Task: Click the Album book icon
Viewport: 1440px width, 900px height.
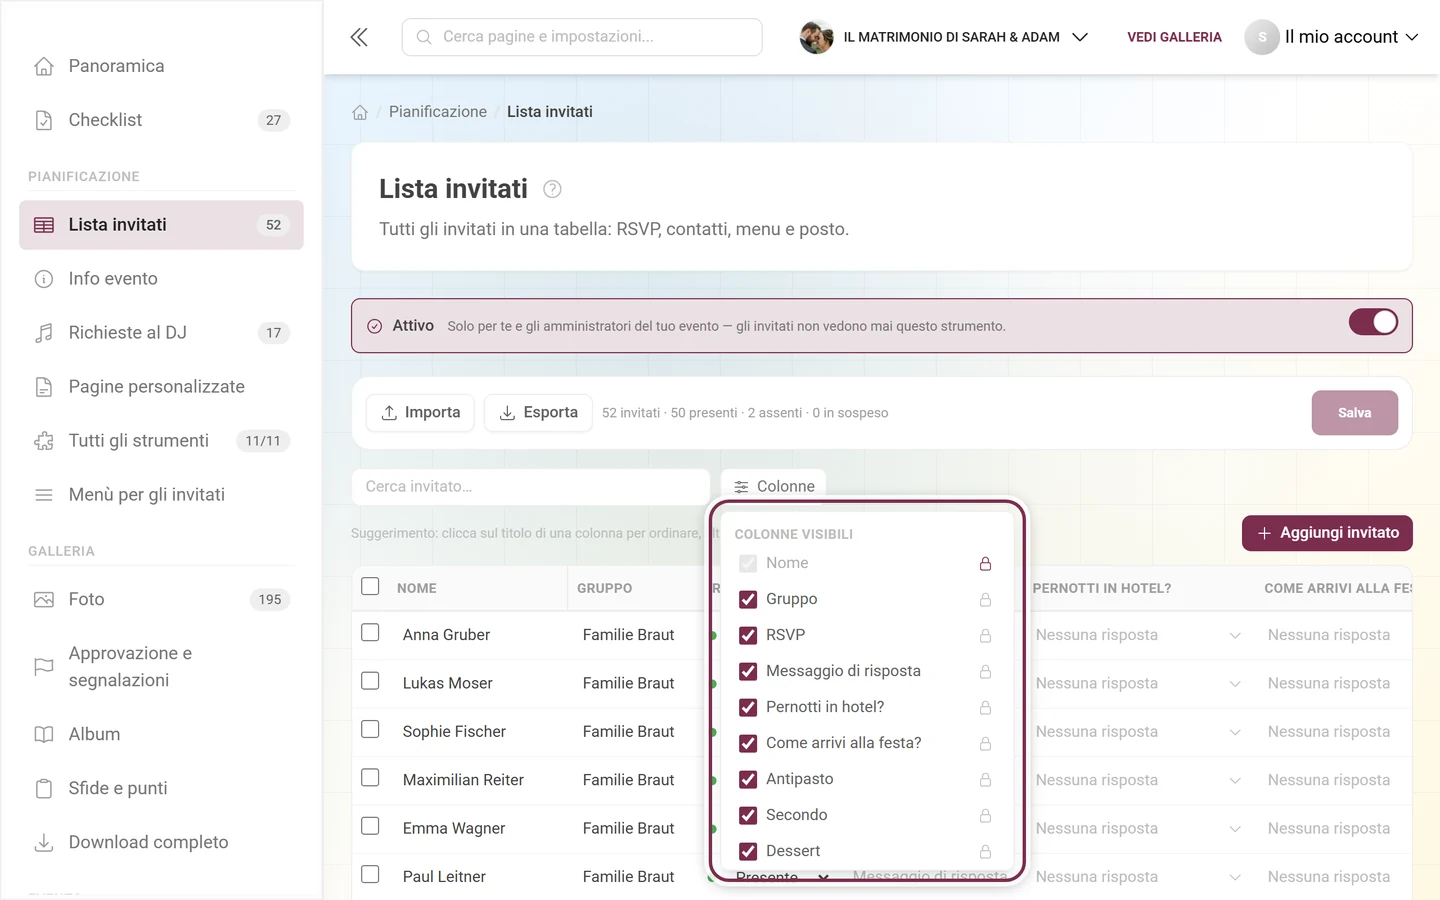Action: pos(44,735)
